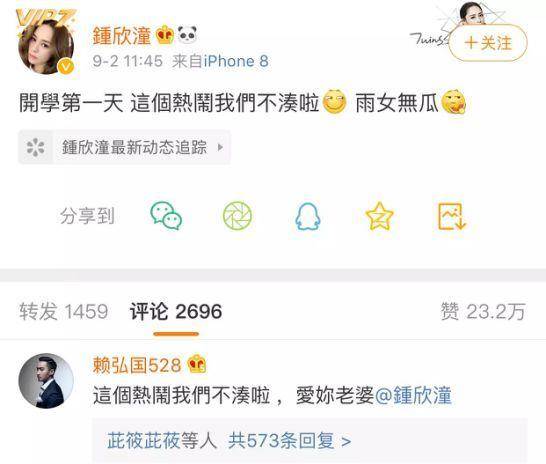
Task: Share to WeChat Moments via aperture icon
Action: coord(237,216)
